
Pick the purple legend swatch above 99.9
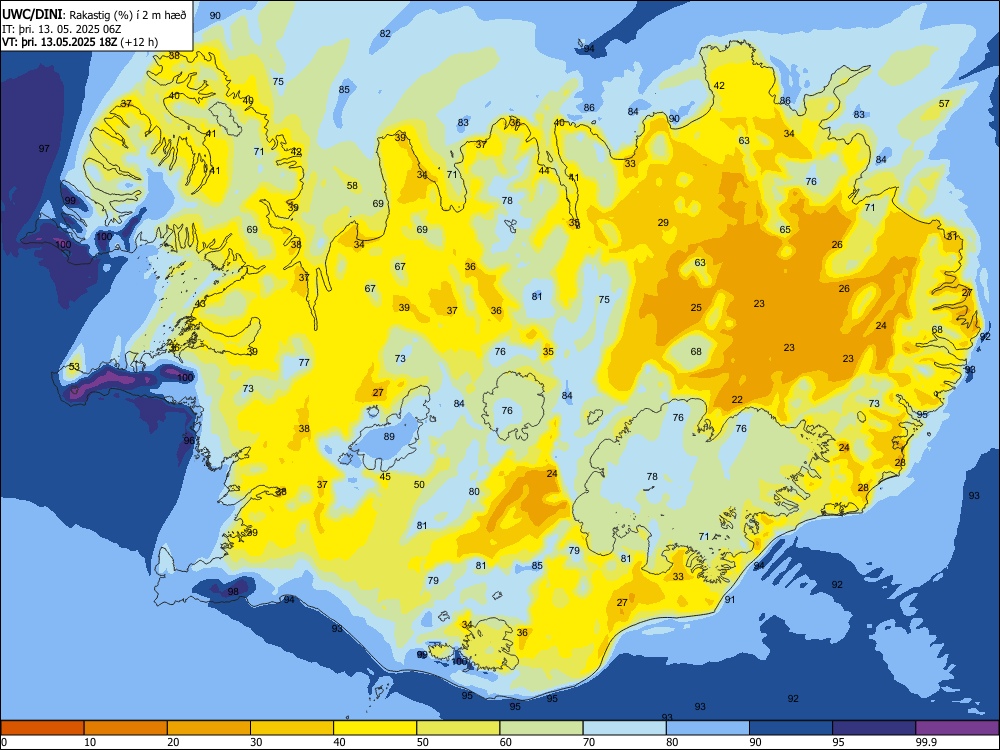pos(957,728)
